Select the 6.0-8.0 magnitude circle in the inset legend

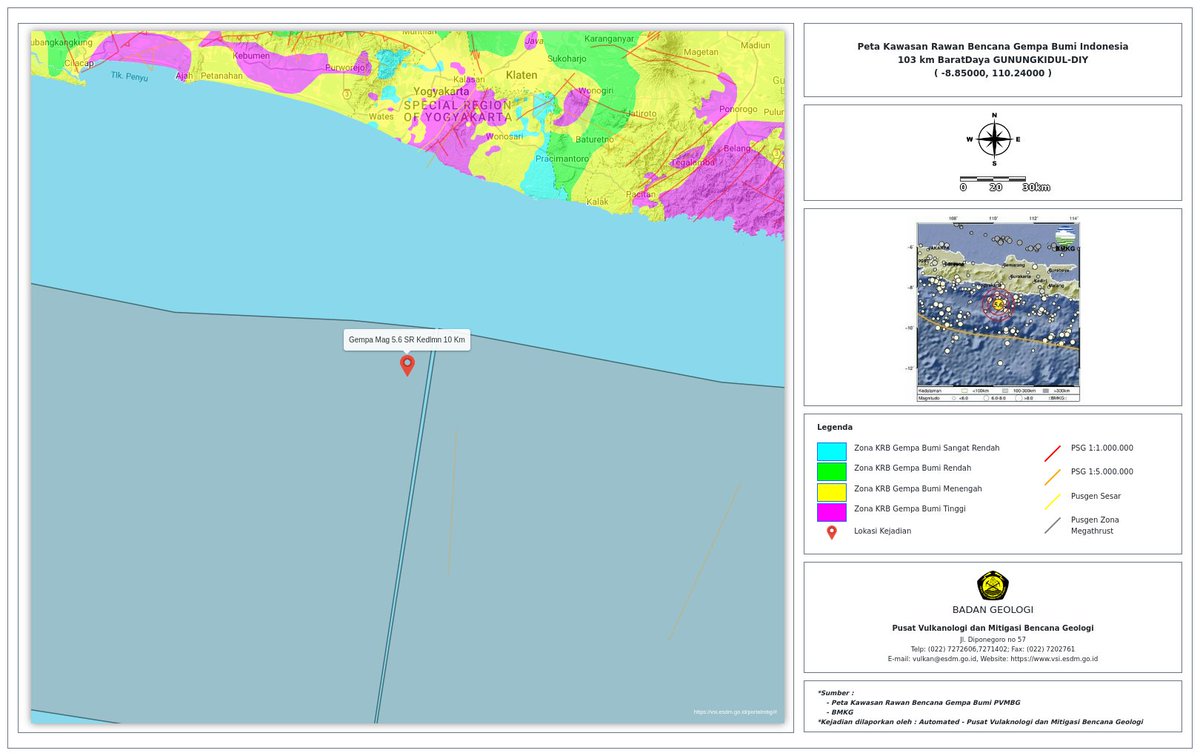coord(988,398)
